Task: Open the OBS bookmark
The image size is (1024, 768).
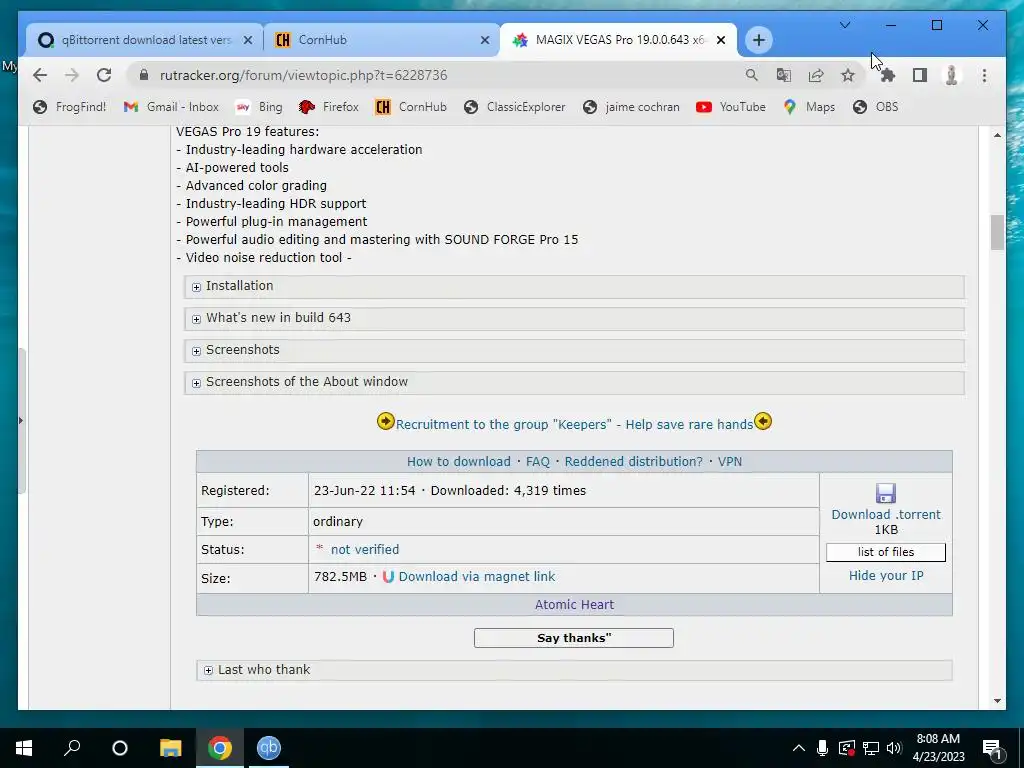Action: (x=876, y=107)
